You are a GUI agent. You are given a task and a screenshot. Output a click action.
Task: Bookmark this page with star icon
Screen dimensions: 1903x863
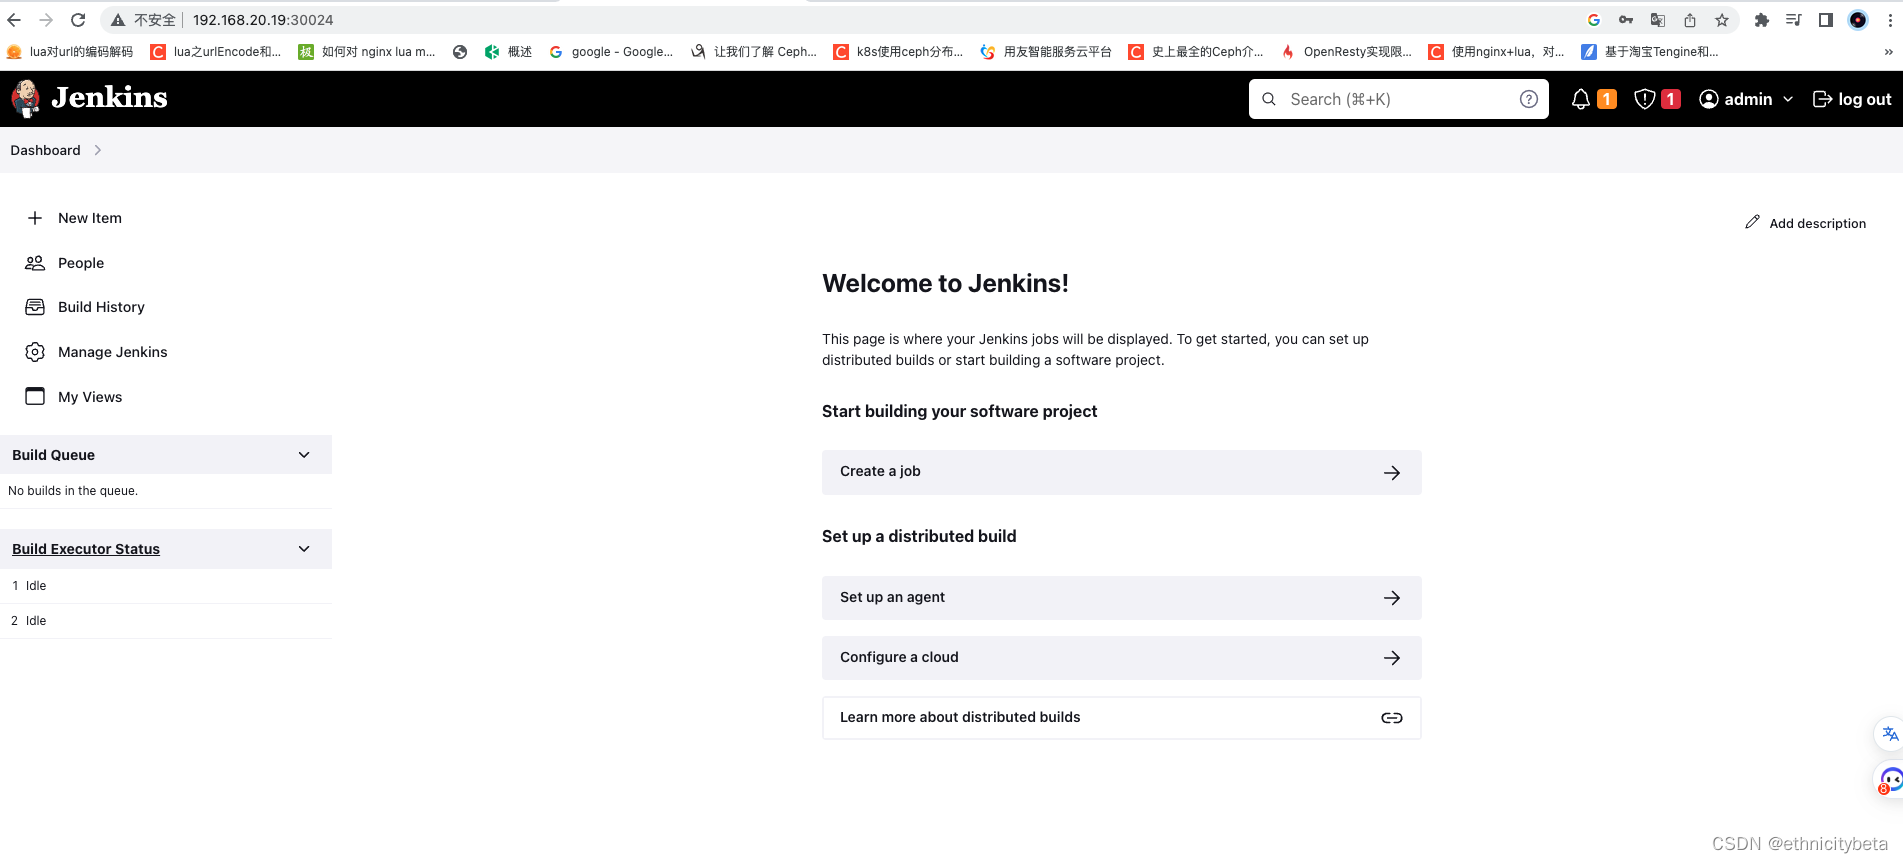click(x=1722, y=20)
